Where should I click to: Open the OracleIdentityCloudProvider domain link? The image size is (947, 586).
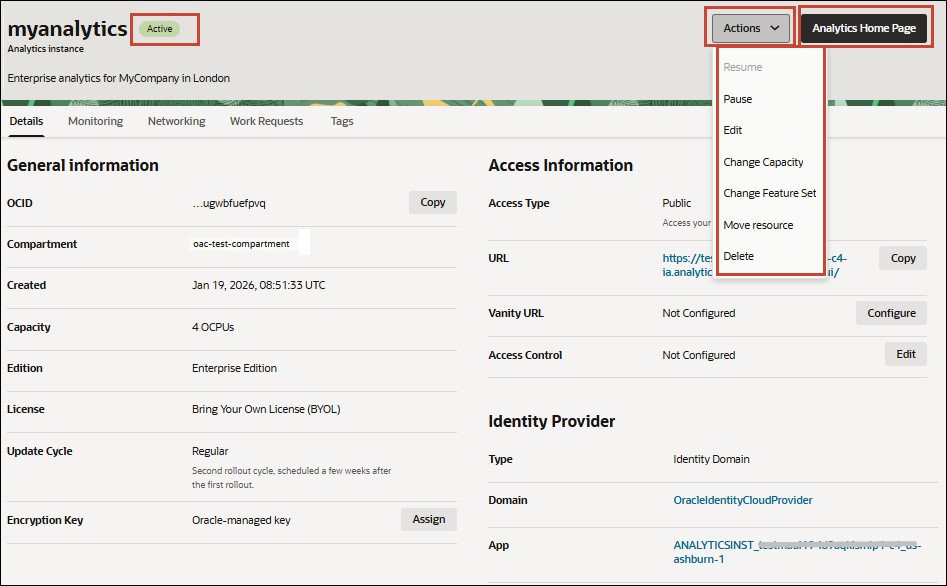[743, 500]
